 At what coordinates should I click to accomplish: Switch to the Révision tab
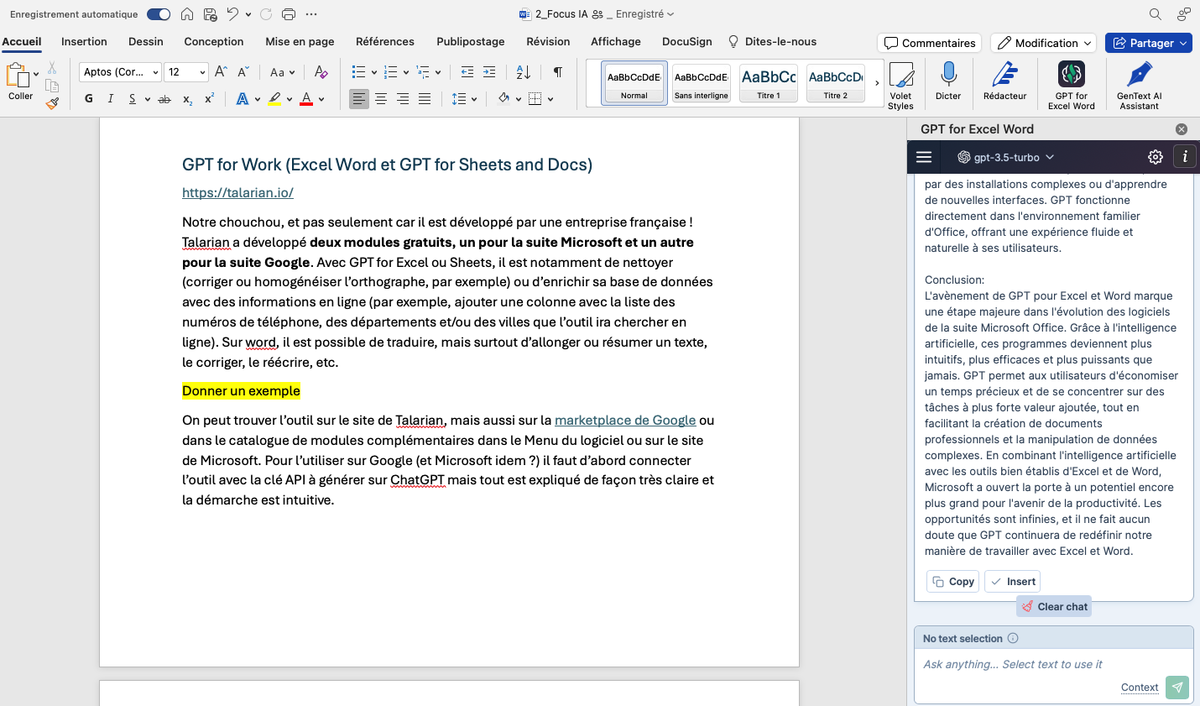coord(548,42)
